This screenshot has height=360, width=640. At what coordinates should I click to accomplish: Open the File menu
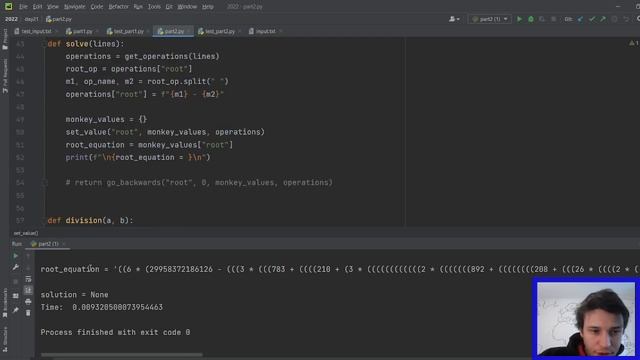pyautogui.click(x=23, y=7)
